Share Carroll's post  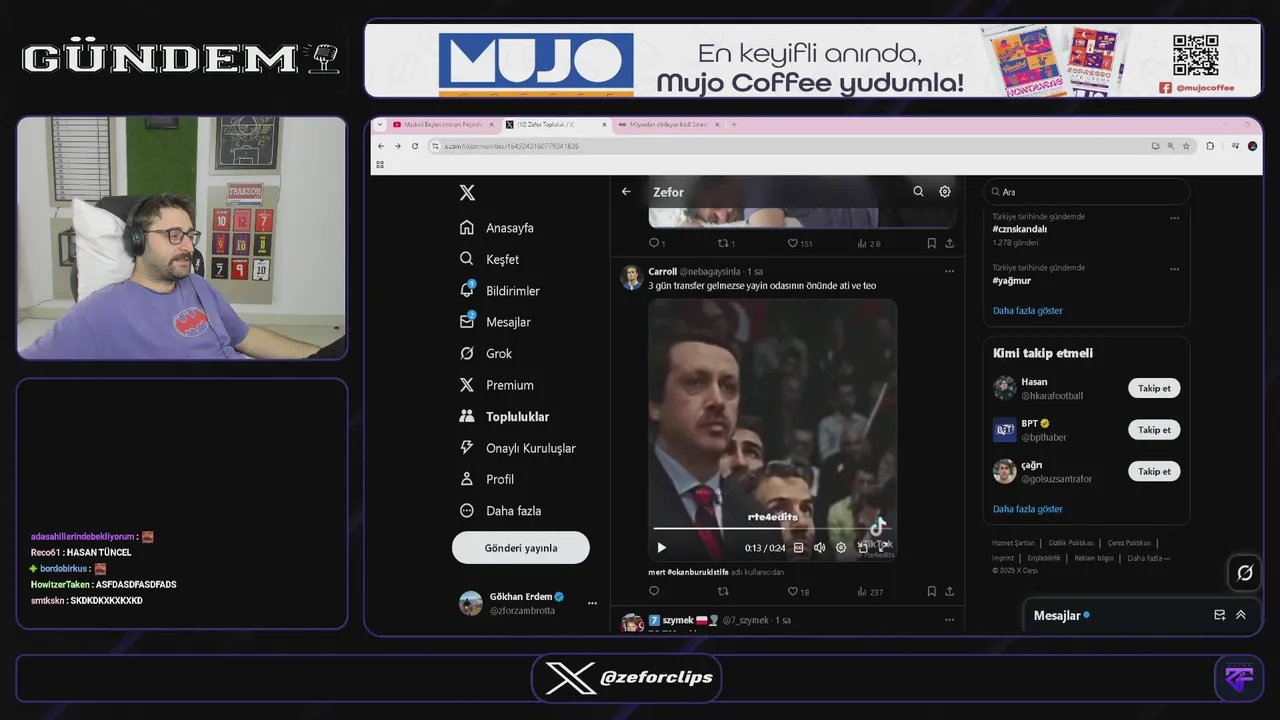click(949, 591)
